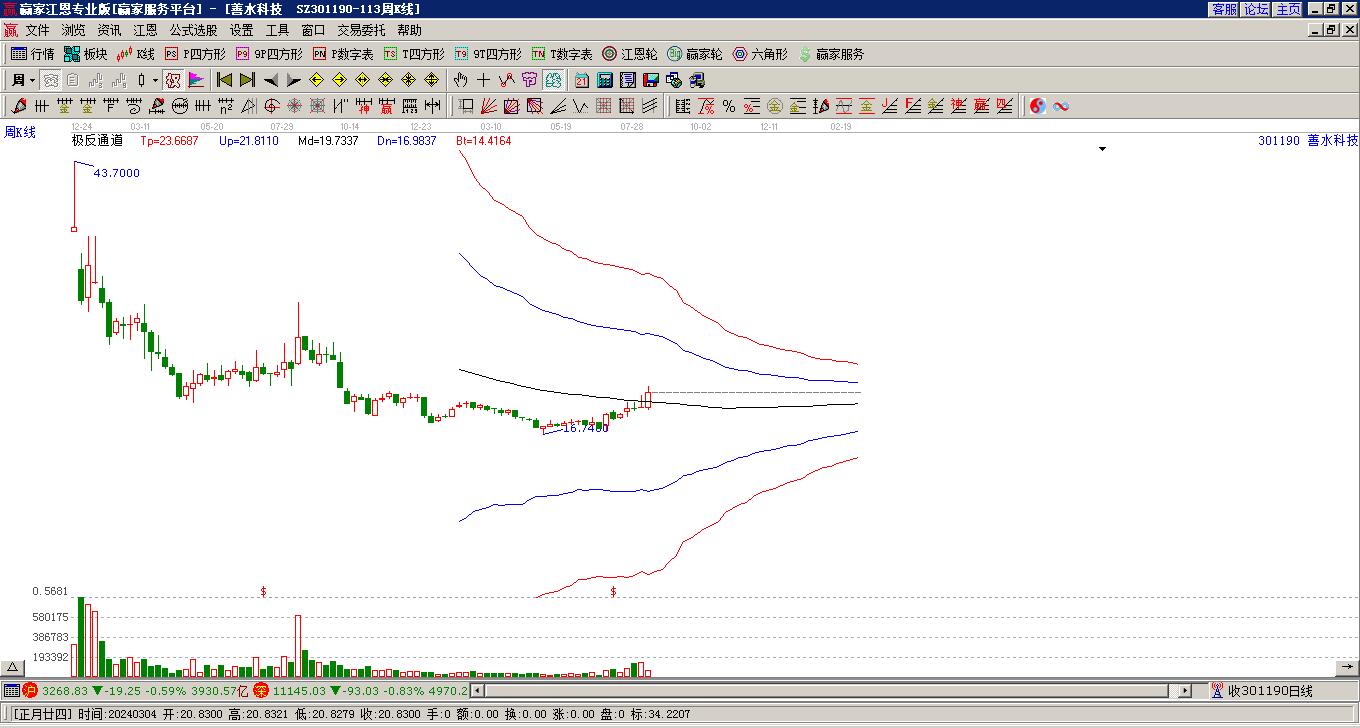Select the percent sign drawing tool
The image size is (1360, 728).
[729, 106]
